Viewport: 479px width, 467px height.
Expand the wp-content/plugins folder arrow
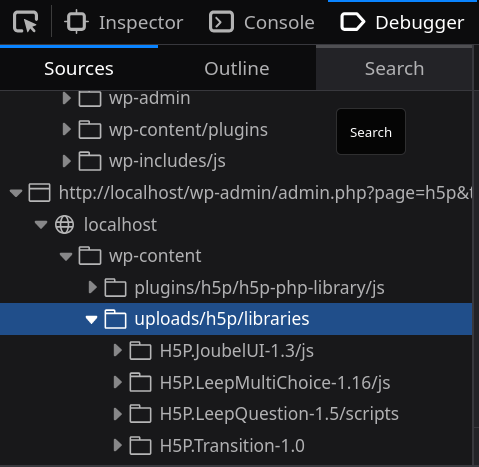[67, 129]
